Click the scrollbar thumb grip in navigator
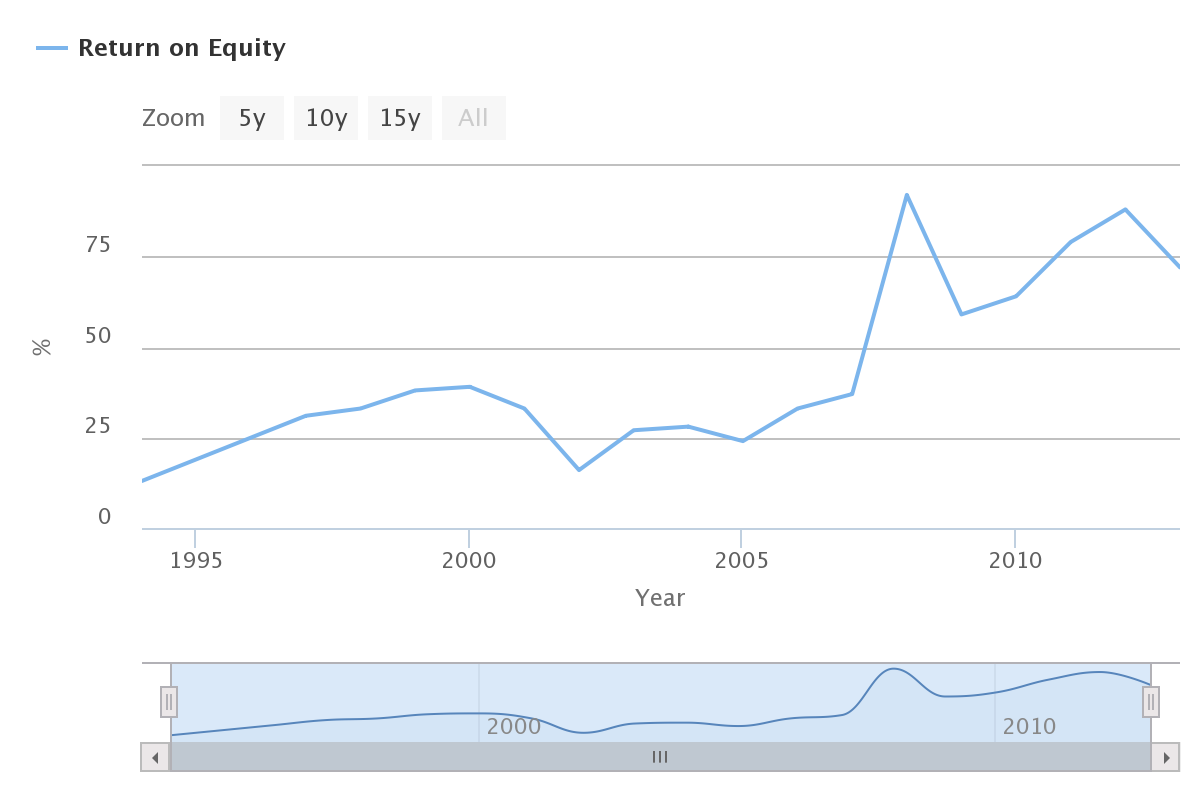 660,757
